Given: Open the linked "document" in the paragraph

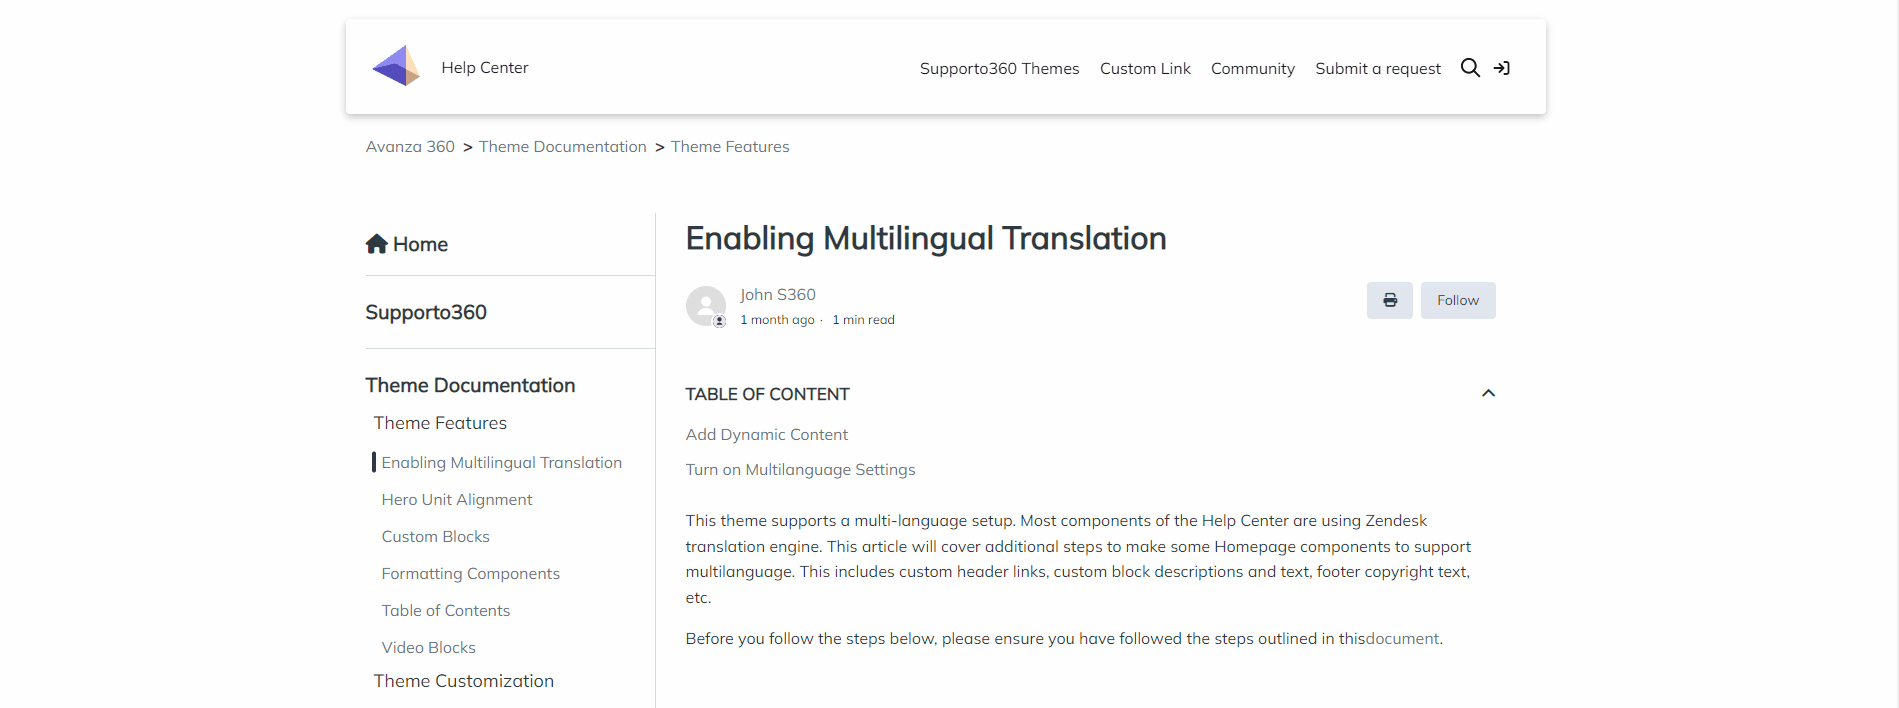Looking at the screenshot, I should tap(1402, 638).
